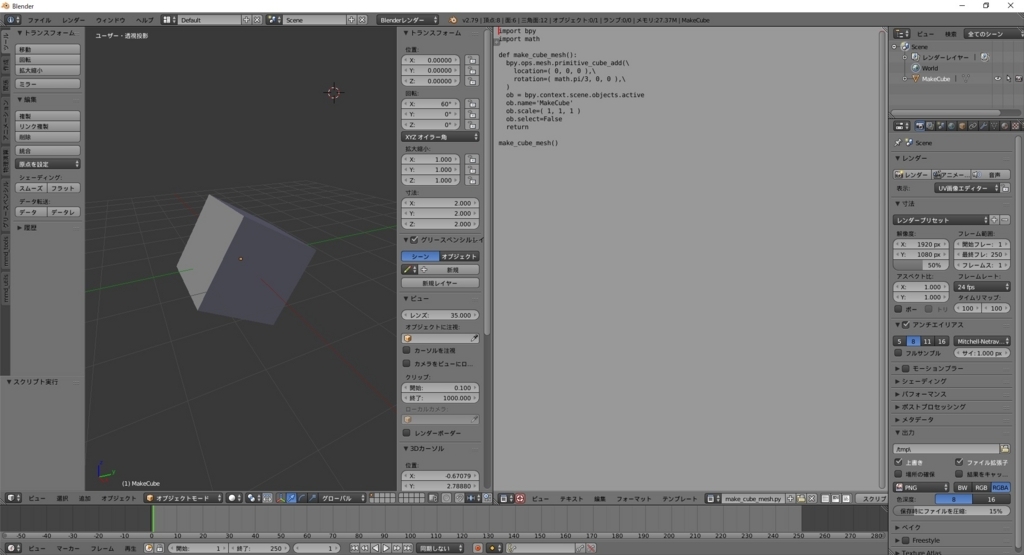This screenshot has height=555, width=1024.
Task: Enable Freestyle checkbox
Action: pyautogui.click(x=905, y=540)
